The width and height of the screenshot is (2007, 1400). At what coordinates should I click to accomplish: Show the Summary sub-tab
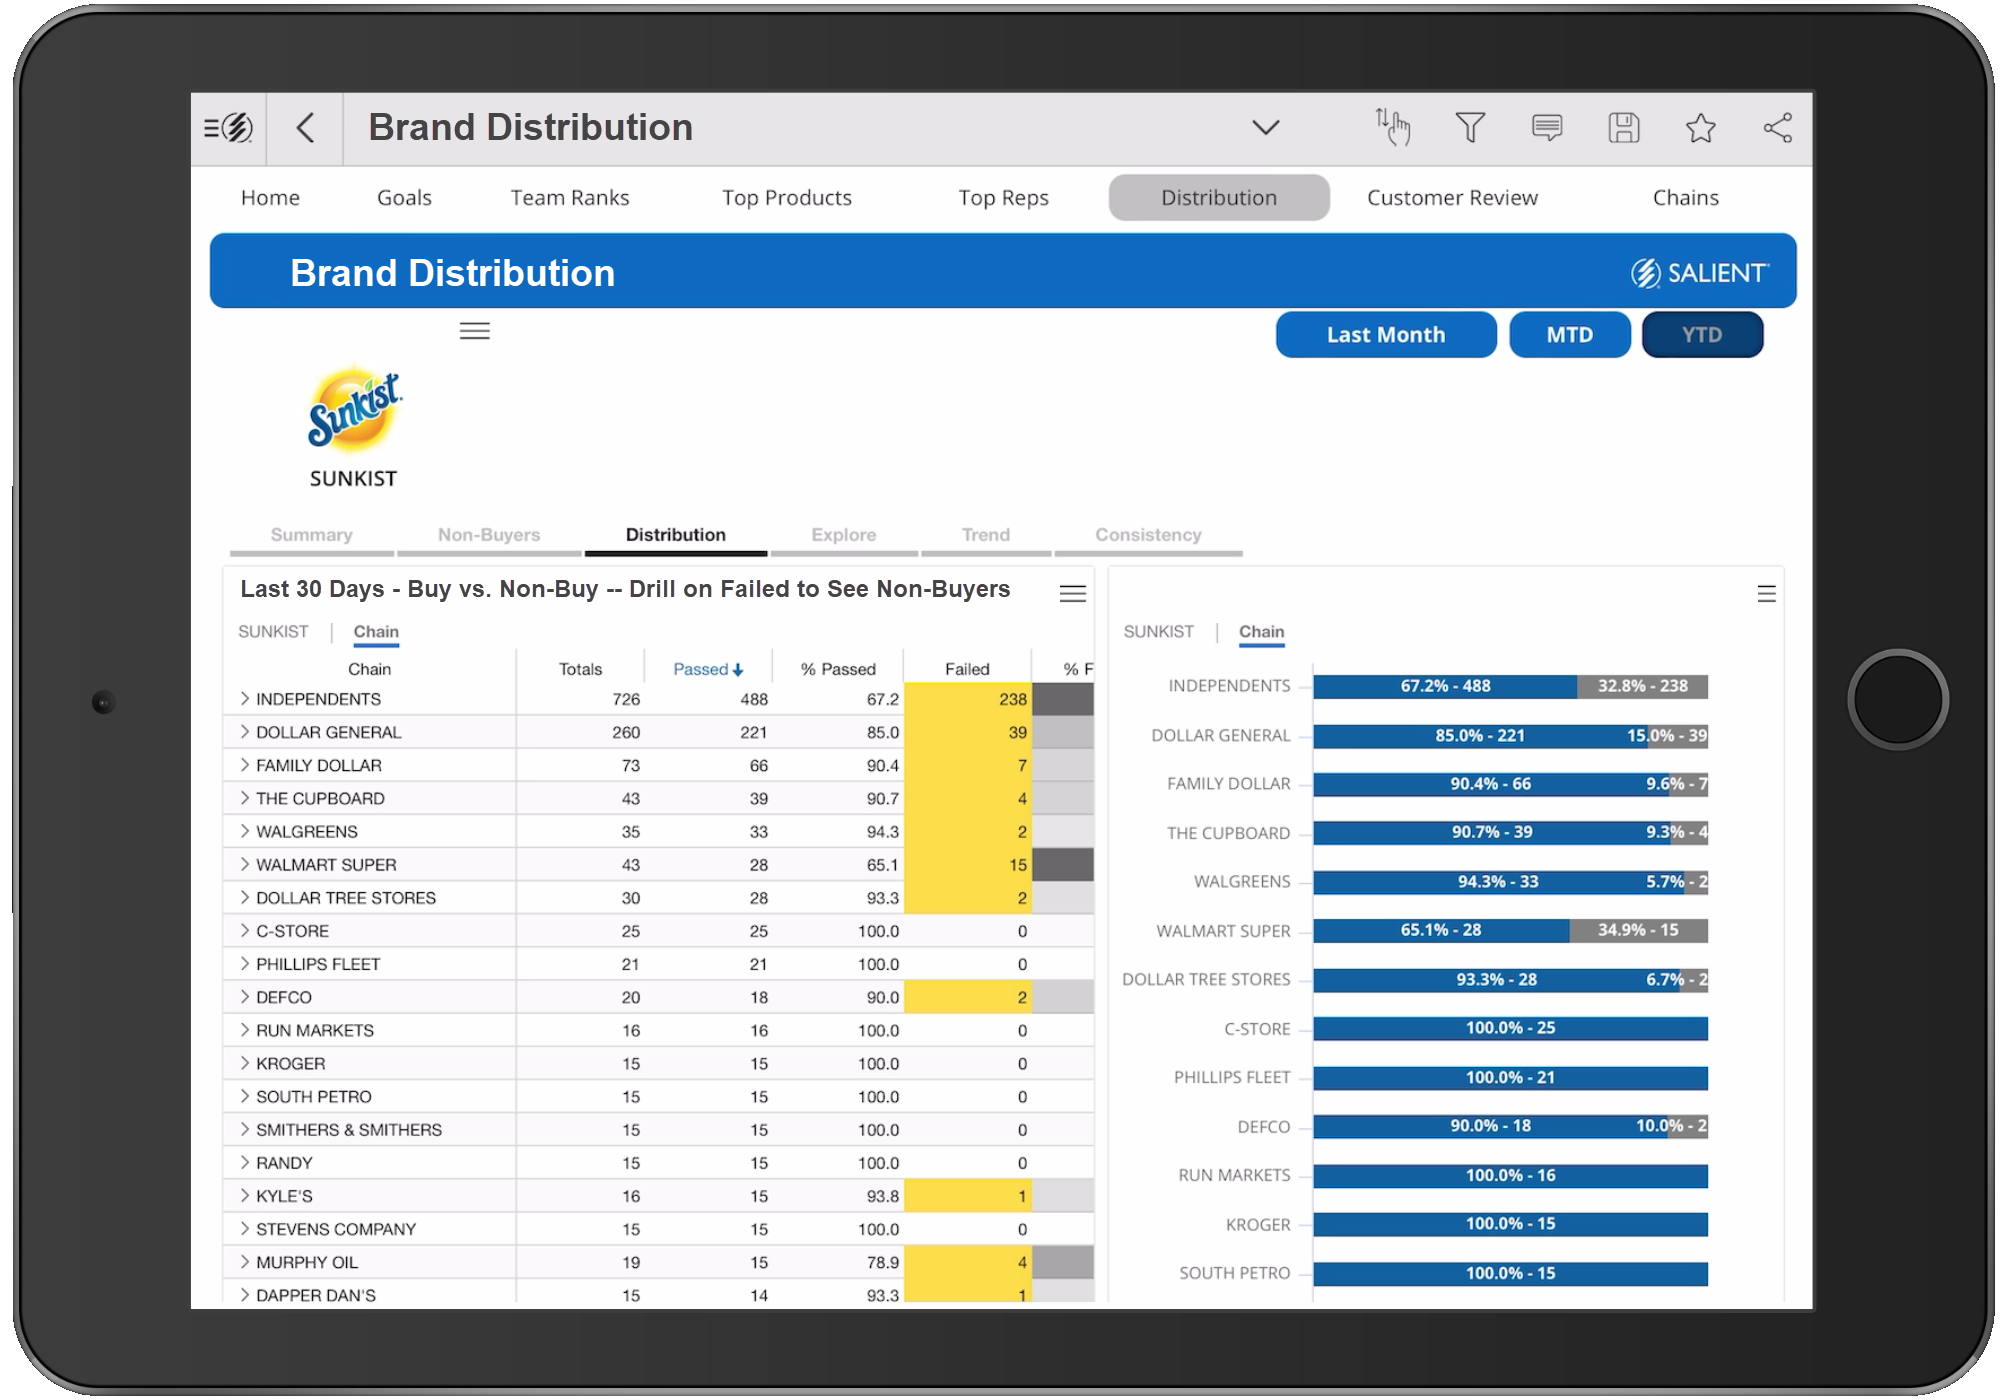coord(311,535)
